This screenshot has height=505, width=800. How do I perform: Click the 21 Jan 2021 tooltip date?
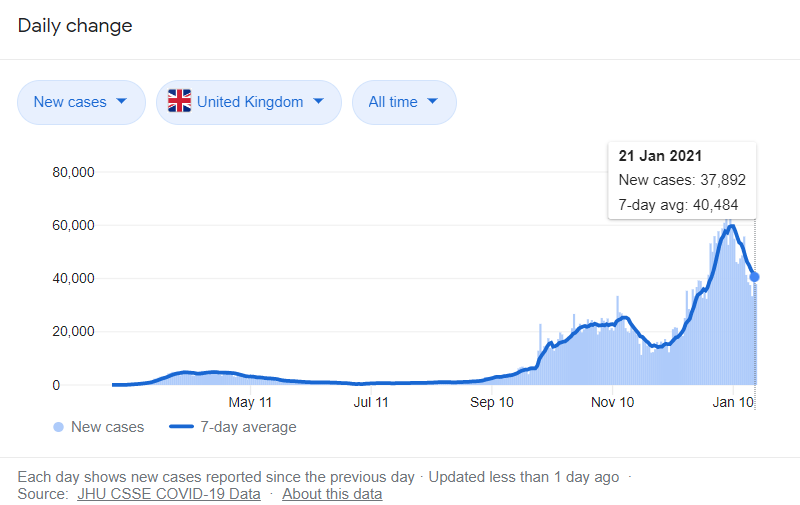coord(660,156)
